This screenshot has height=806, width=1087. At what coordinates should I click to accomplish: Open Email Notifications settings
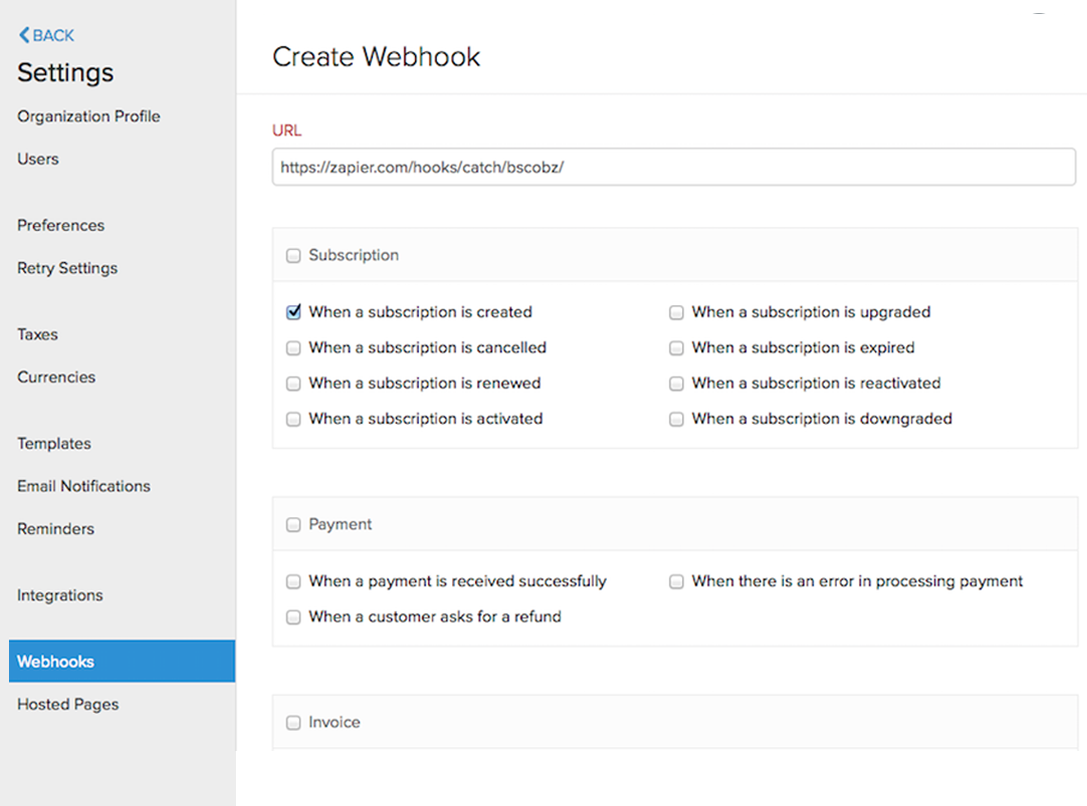(x=83, y=486)
